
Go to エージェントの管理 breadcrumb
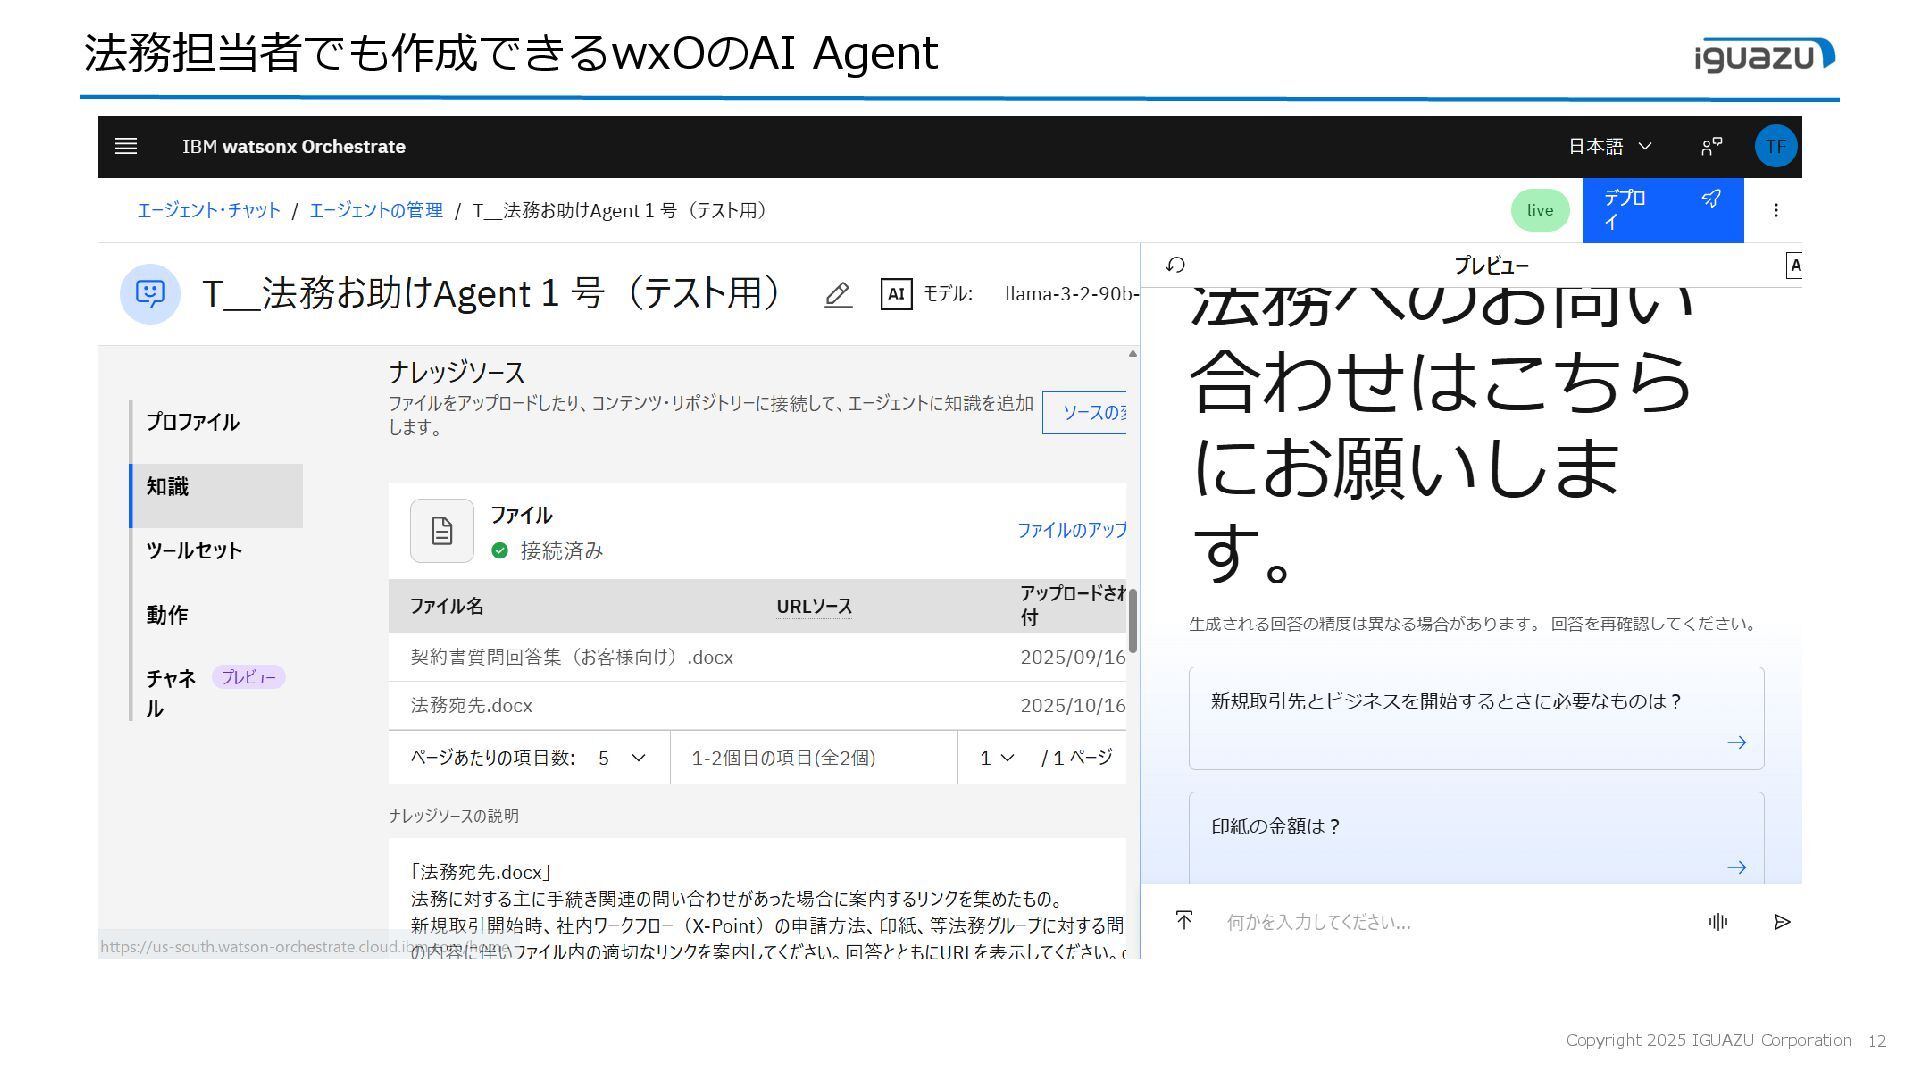[376, 210]
